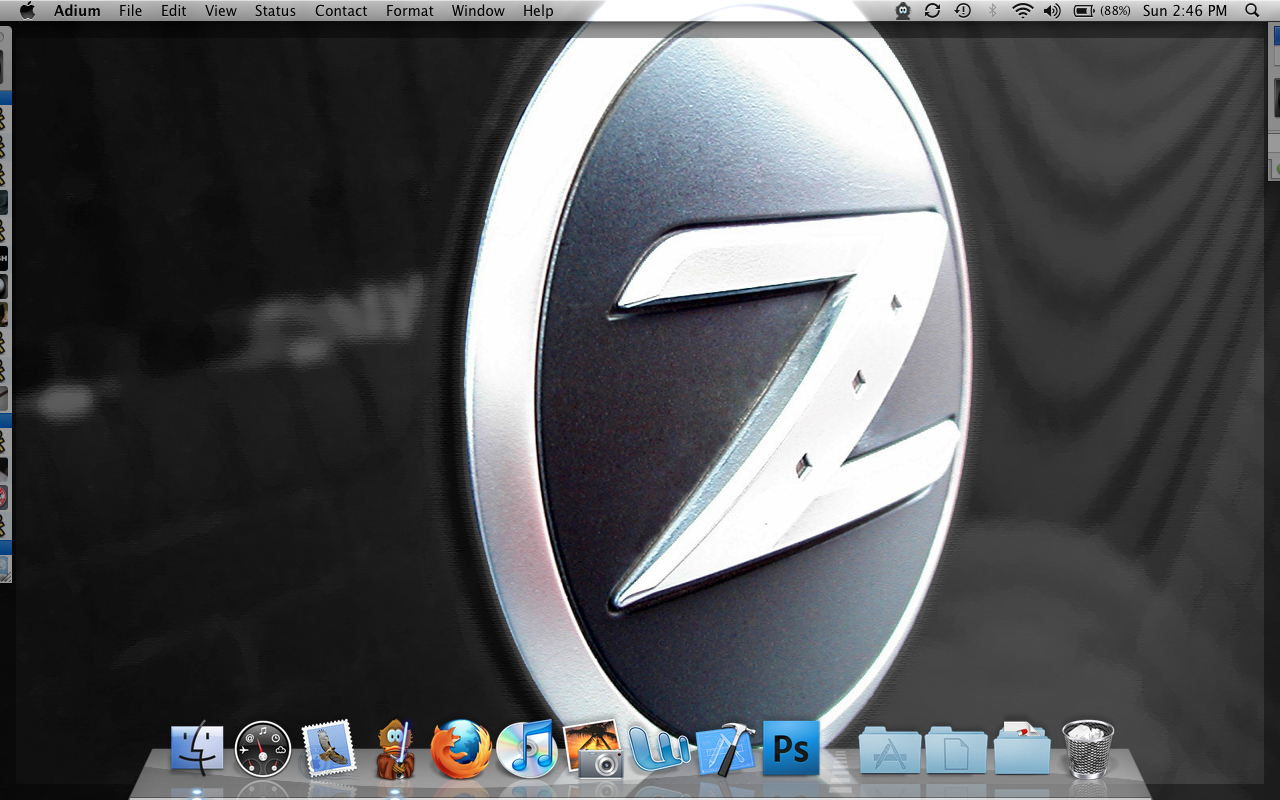
Task: Open the View menu
Action: 221,11
